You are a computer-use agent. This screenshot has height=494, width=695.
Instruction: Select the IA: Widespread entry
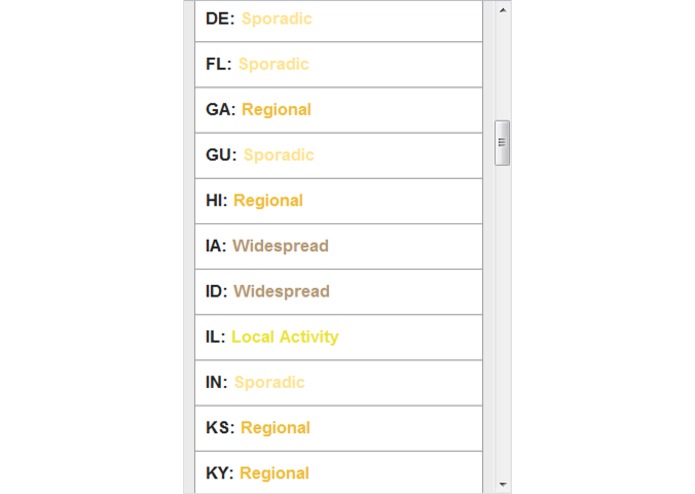click(339, 247)
